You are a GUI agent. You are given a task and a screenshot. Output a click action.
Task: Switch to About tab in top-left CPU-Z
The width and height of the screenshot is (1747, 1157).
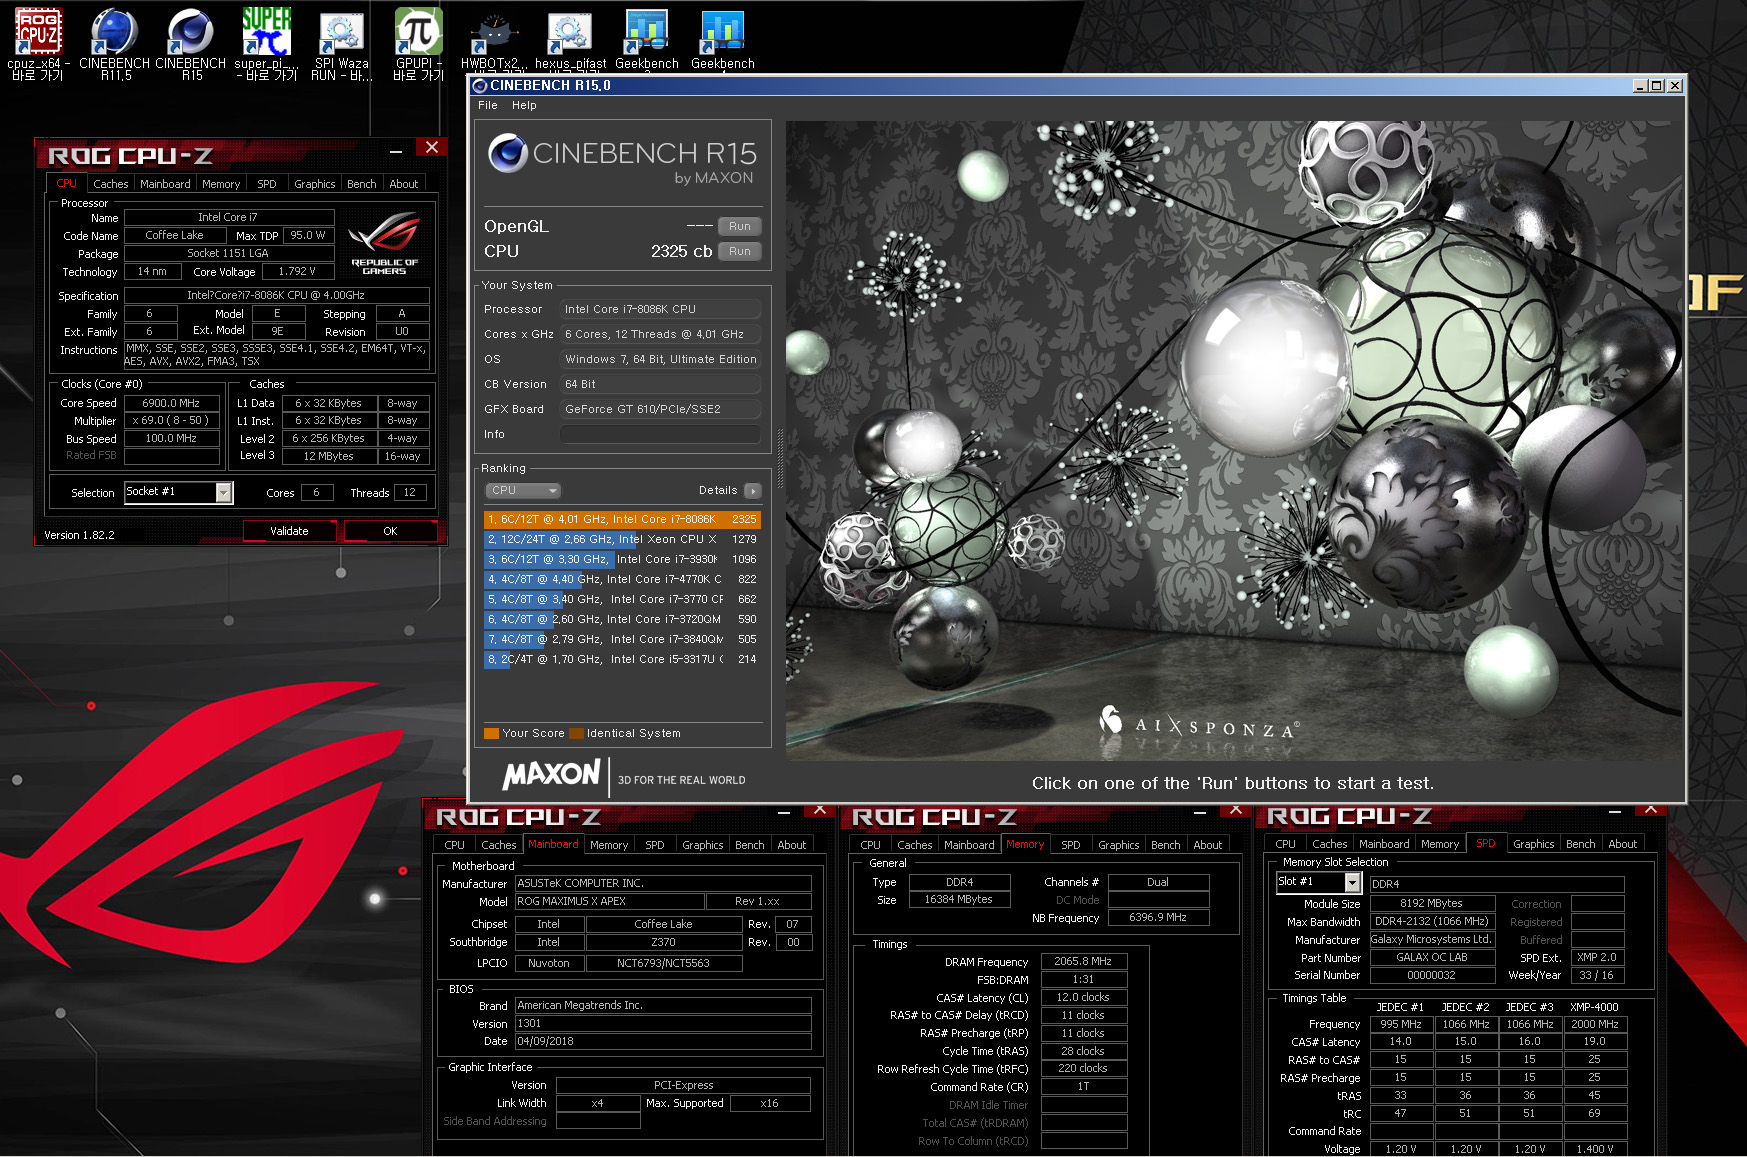click(404, 184)
